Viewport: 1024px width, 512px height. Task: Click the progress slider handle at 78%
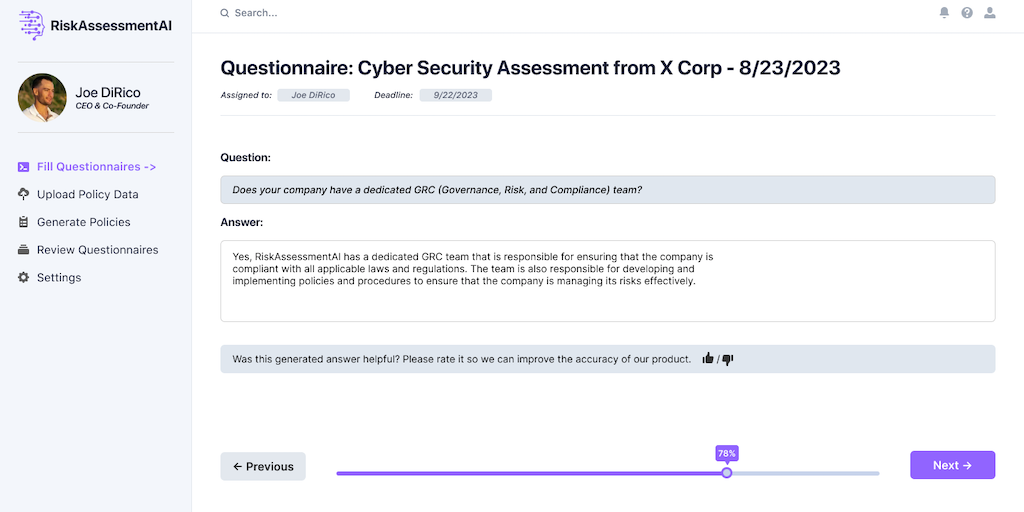pos(727,472)
